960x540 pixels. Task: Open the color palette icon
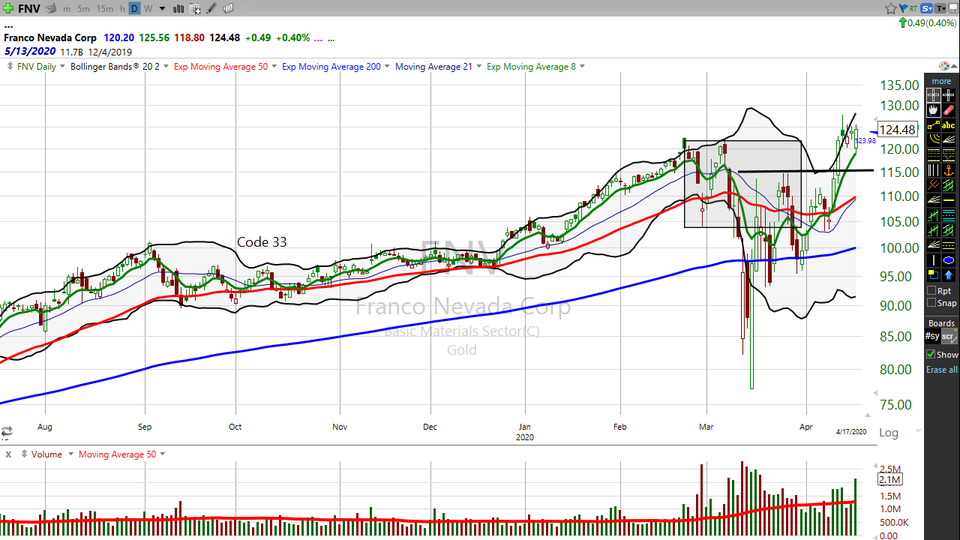tap(944, 66)
